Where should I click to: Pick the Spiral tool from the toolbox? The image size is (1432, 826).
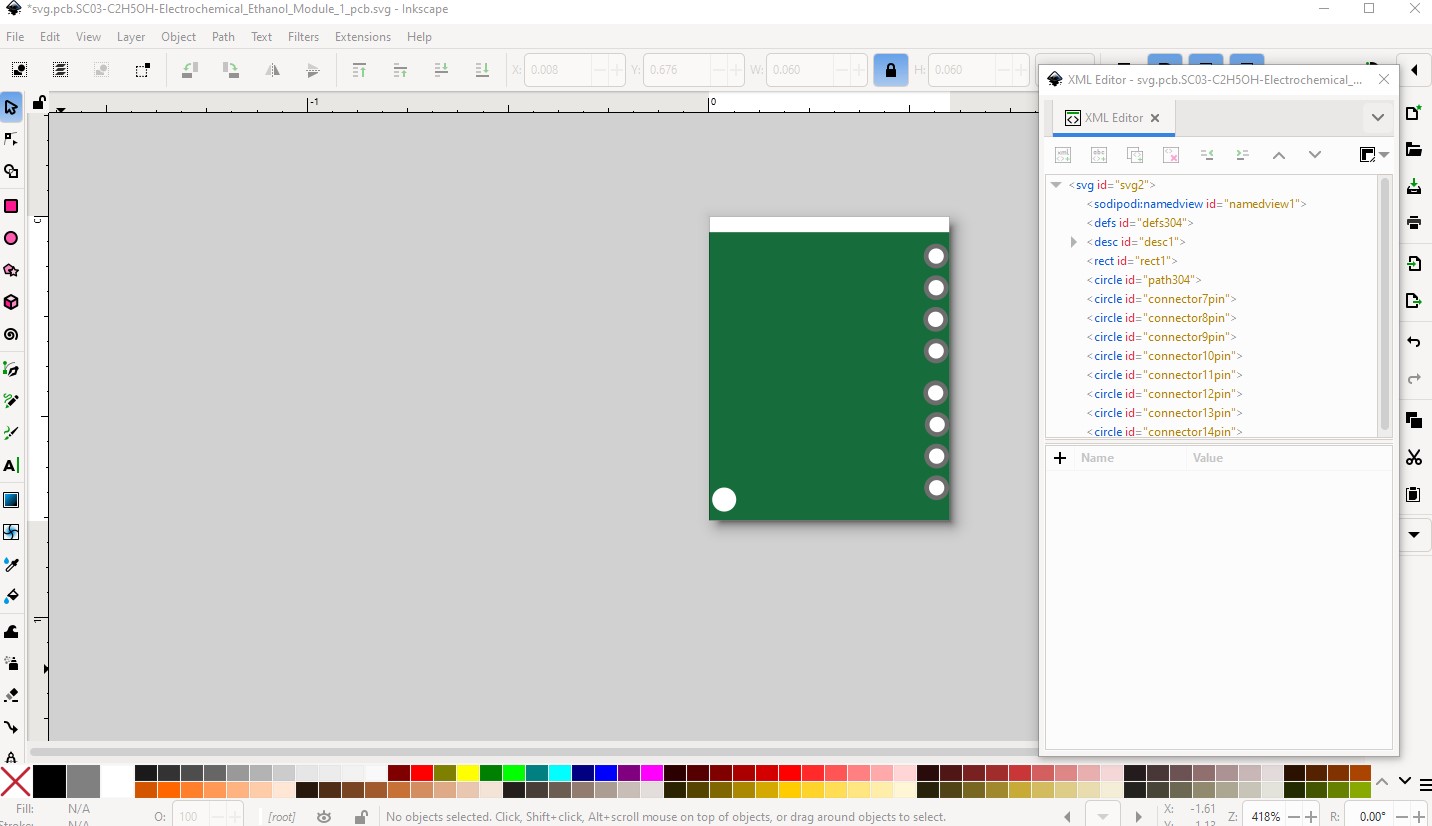click(x=11, y=334)
